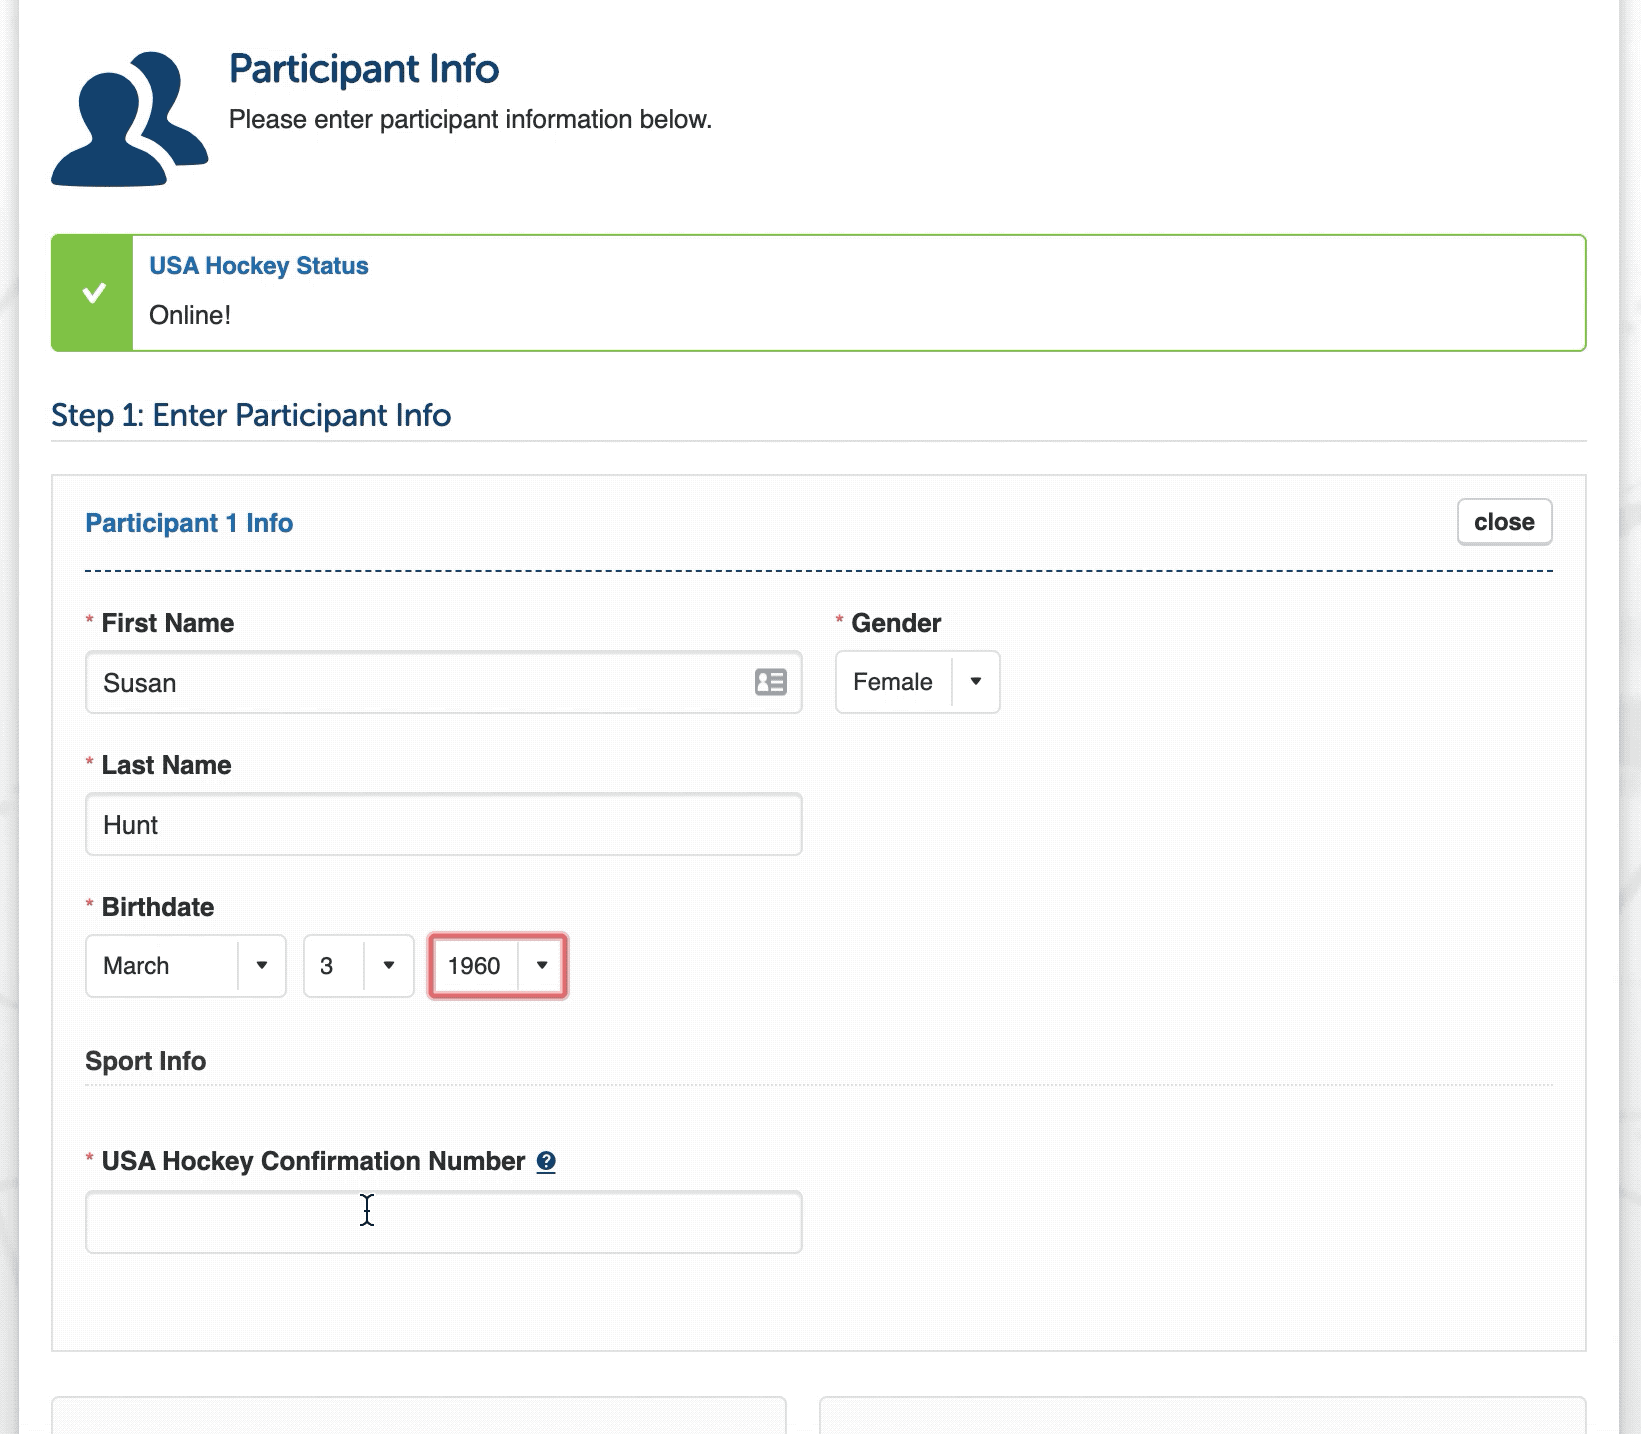Focus the USA Hockey Confirmation Number field
Image resolution: width=1641 pixels, height=1434 pixels.
pyautogui.click(x=443, y=1222)
